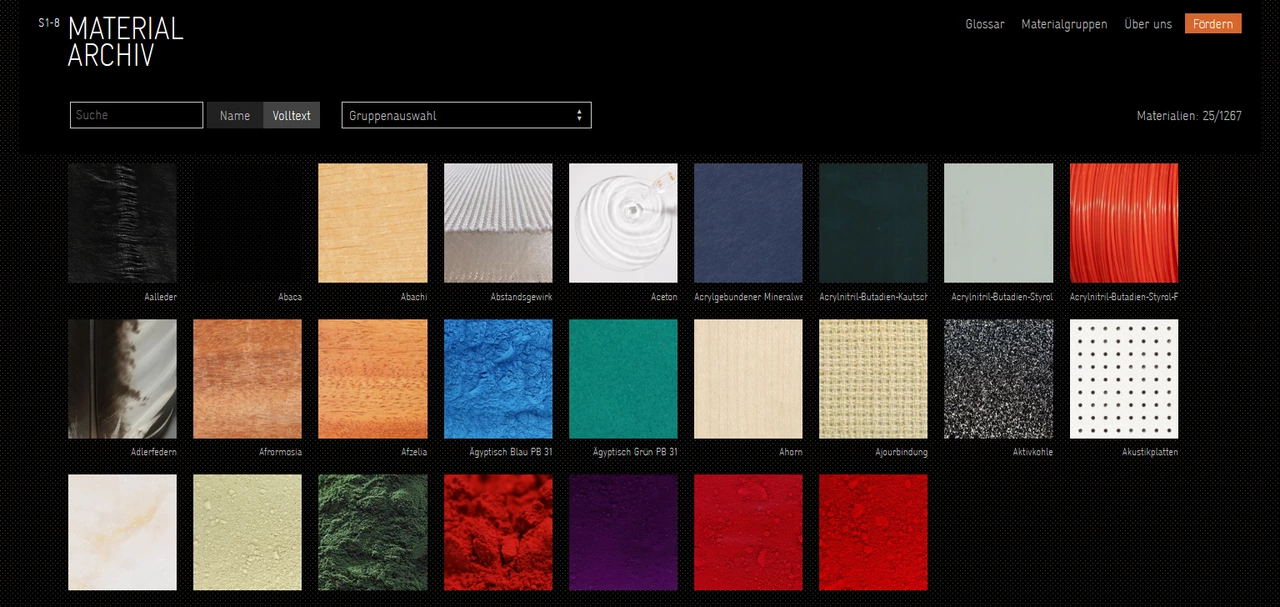Open the Ajourbindung woven fabric thumbnail
Viewport: 1280px width, 607px height.
(873, 379)
